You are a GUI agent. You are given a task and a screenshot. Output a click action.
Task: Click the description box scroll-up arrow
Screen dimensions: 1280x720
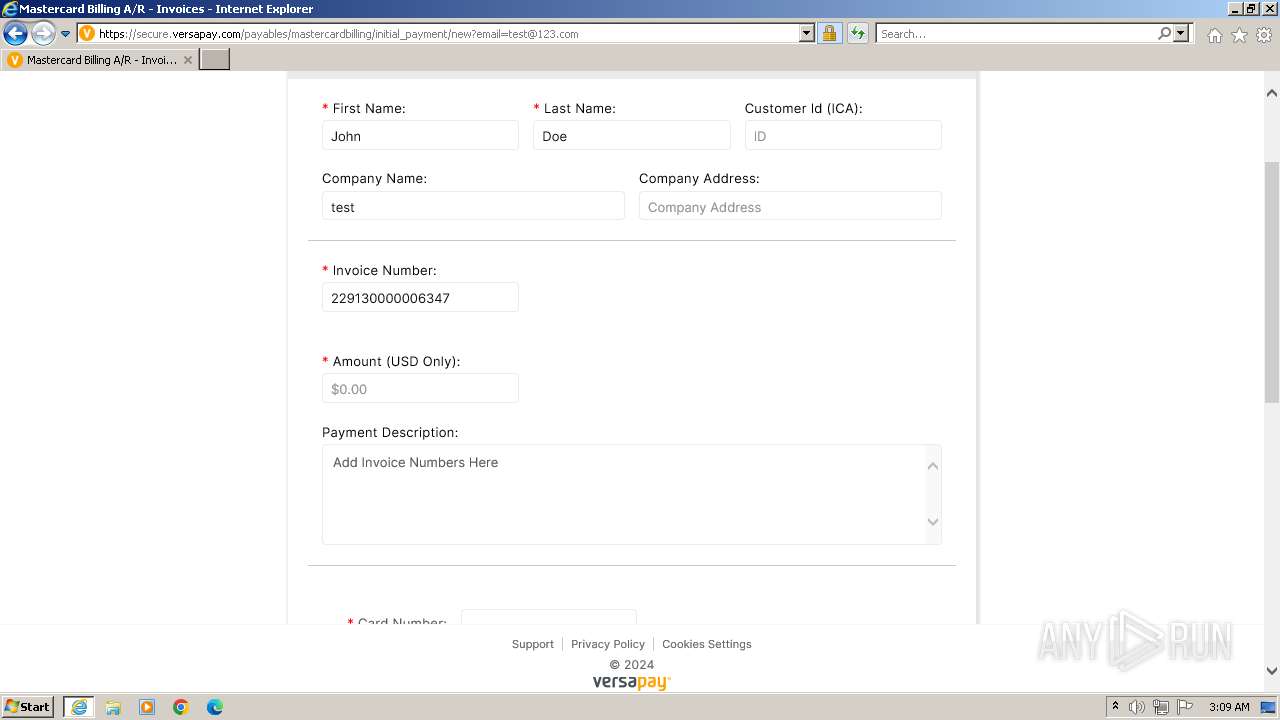933,466
